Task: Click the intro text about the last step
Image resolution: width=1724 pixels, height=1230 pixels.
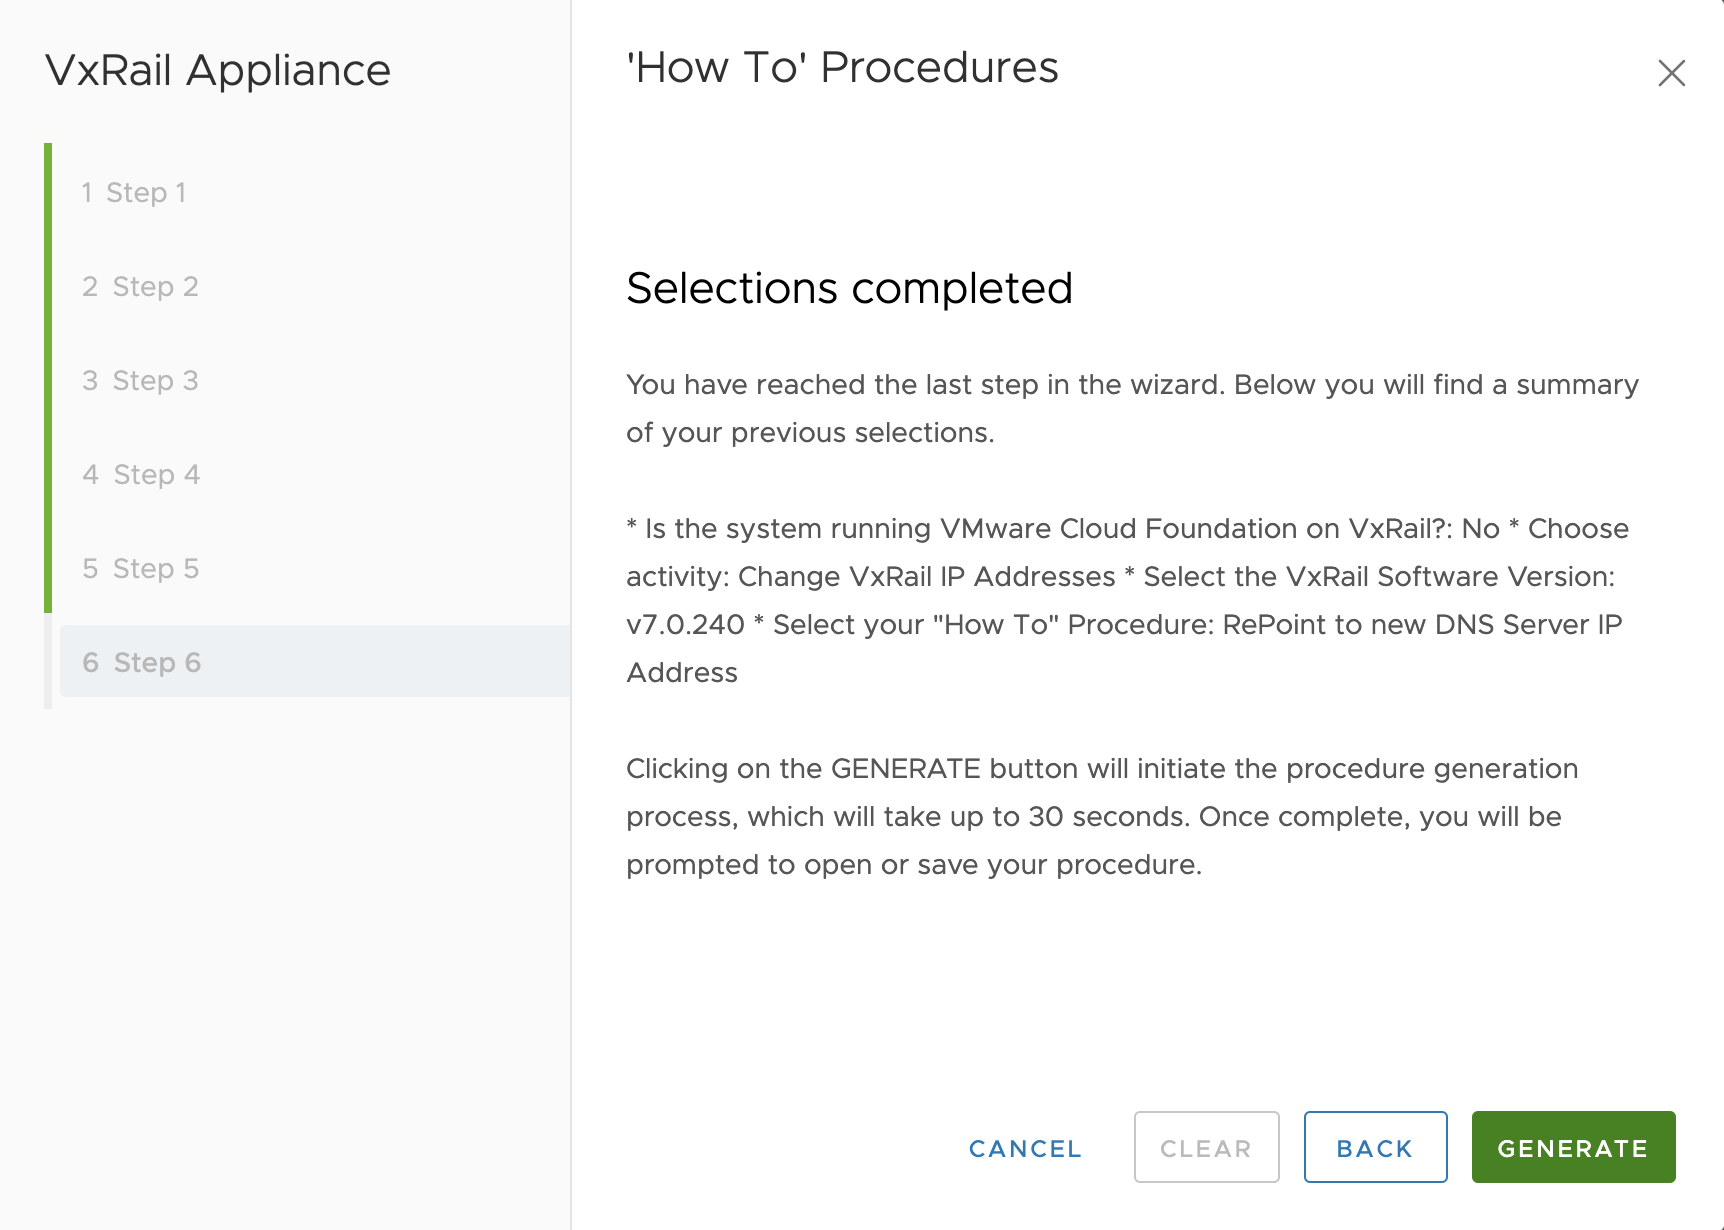Action: click(x=1131, y=408)
